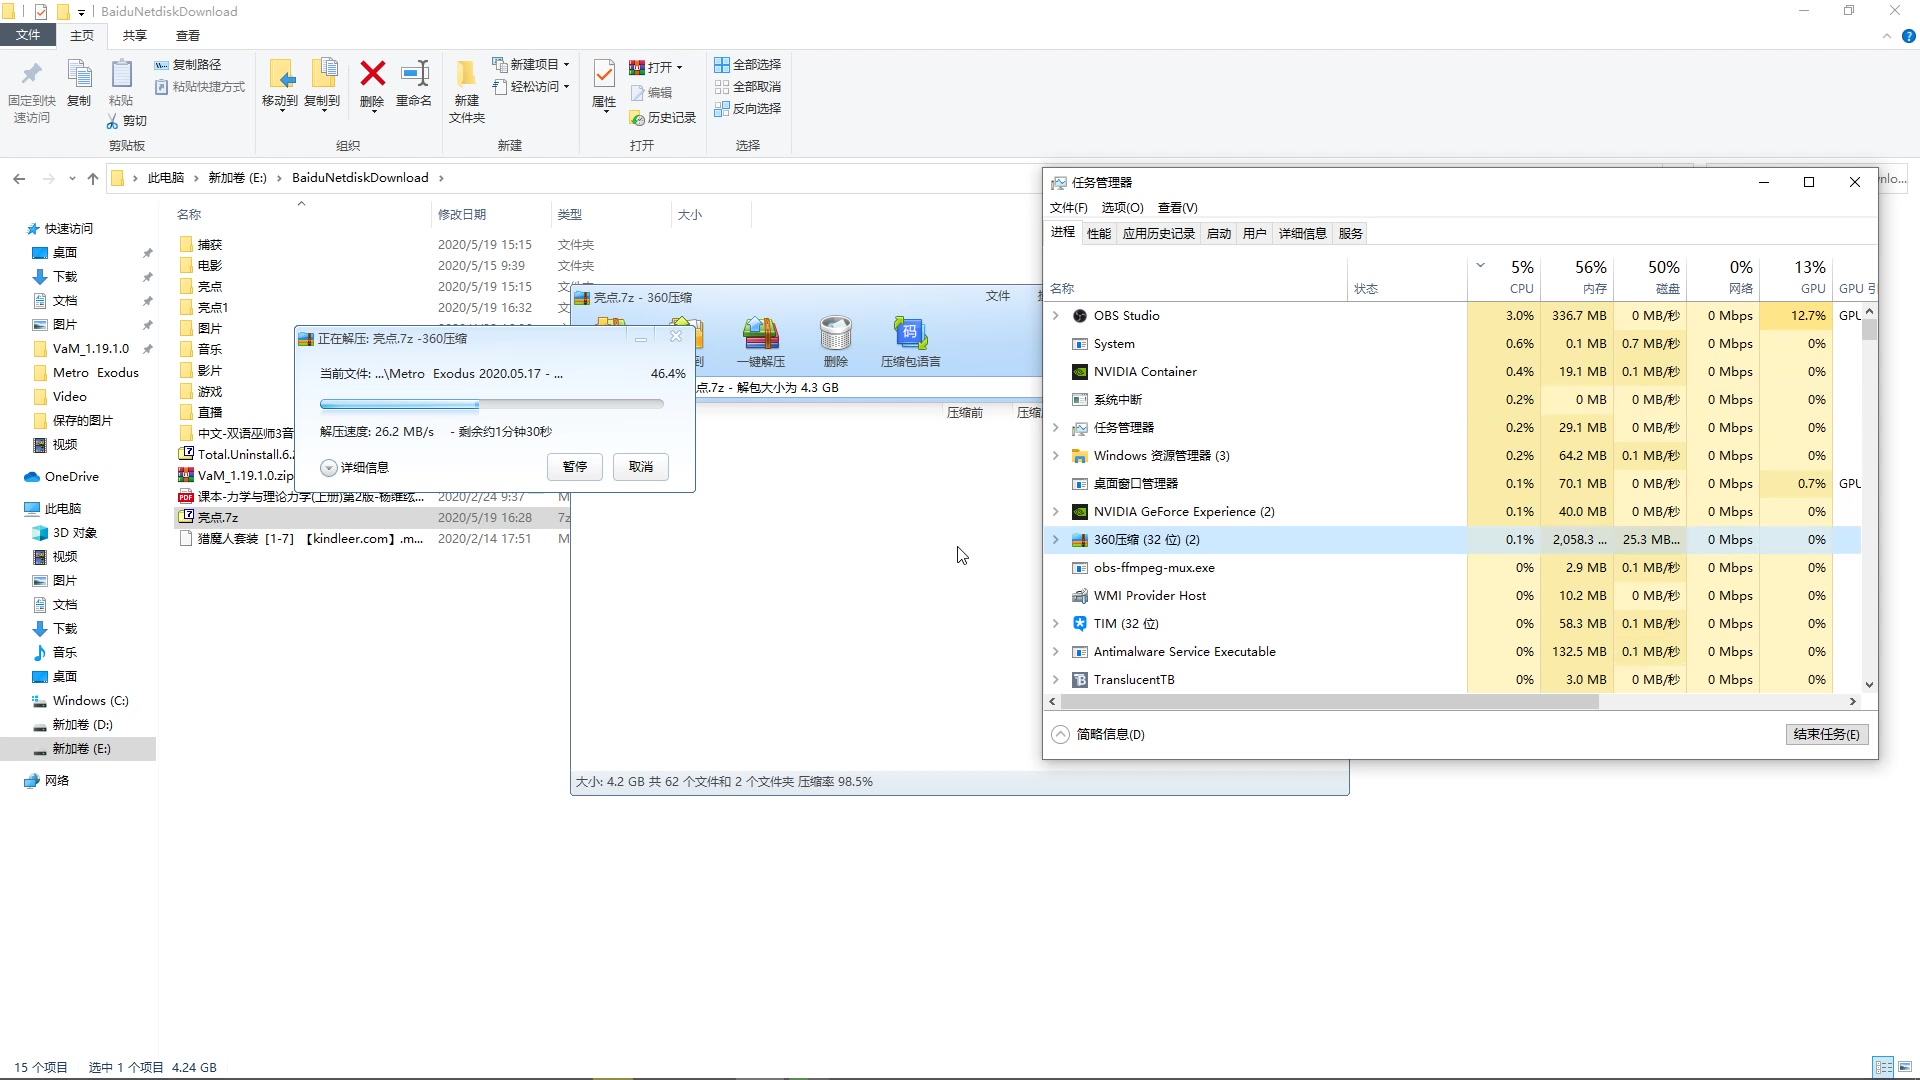1920x1080 pixels.
Task: Click the Copy icon in ribbon
Action: click(79, 74)
